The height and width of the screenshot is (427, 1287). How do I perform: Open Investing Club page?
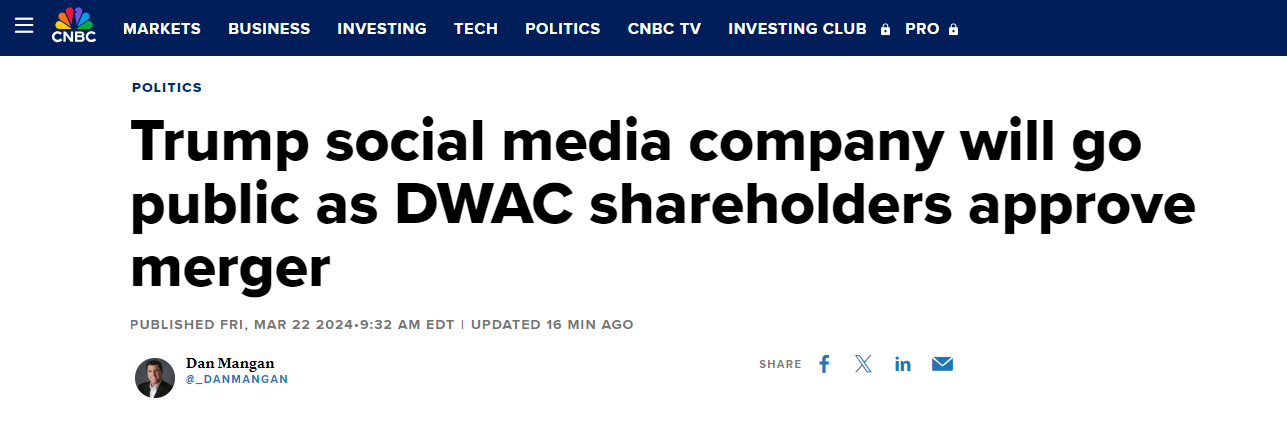point(797,29)
